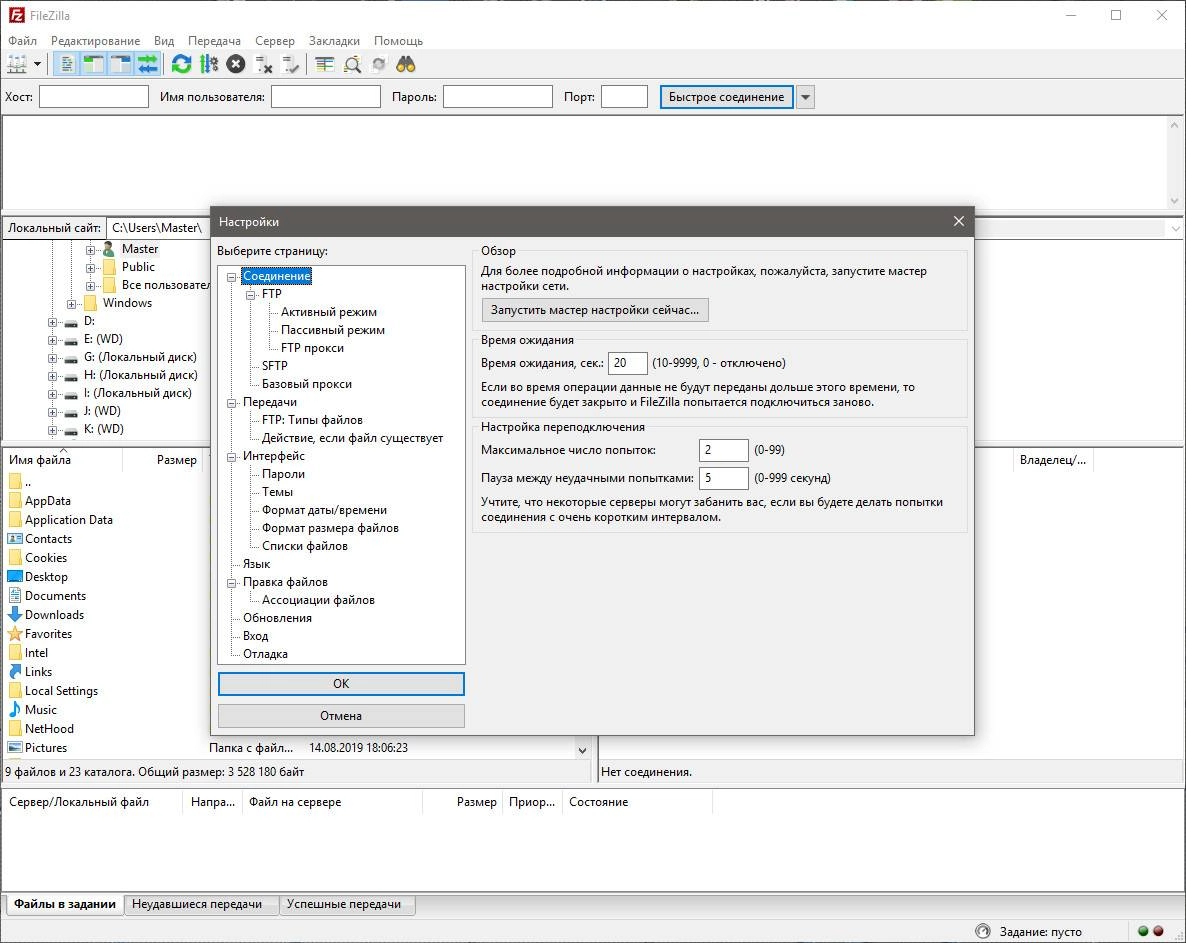Open the Site Manager icon
The image size is (1186, 943).
(17, 64)
